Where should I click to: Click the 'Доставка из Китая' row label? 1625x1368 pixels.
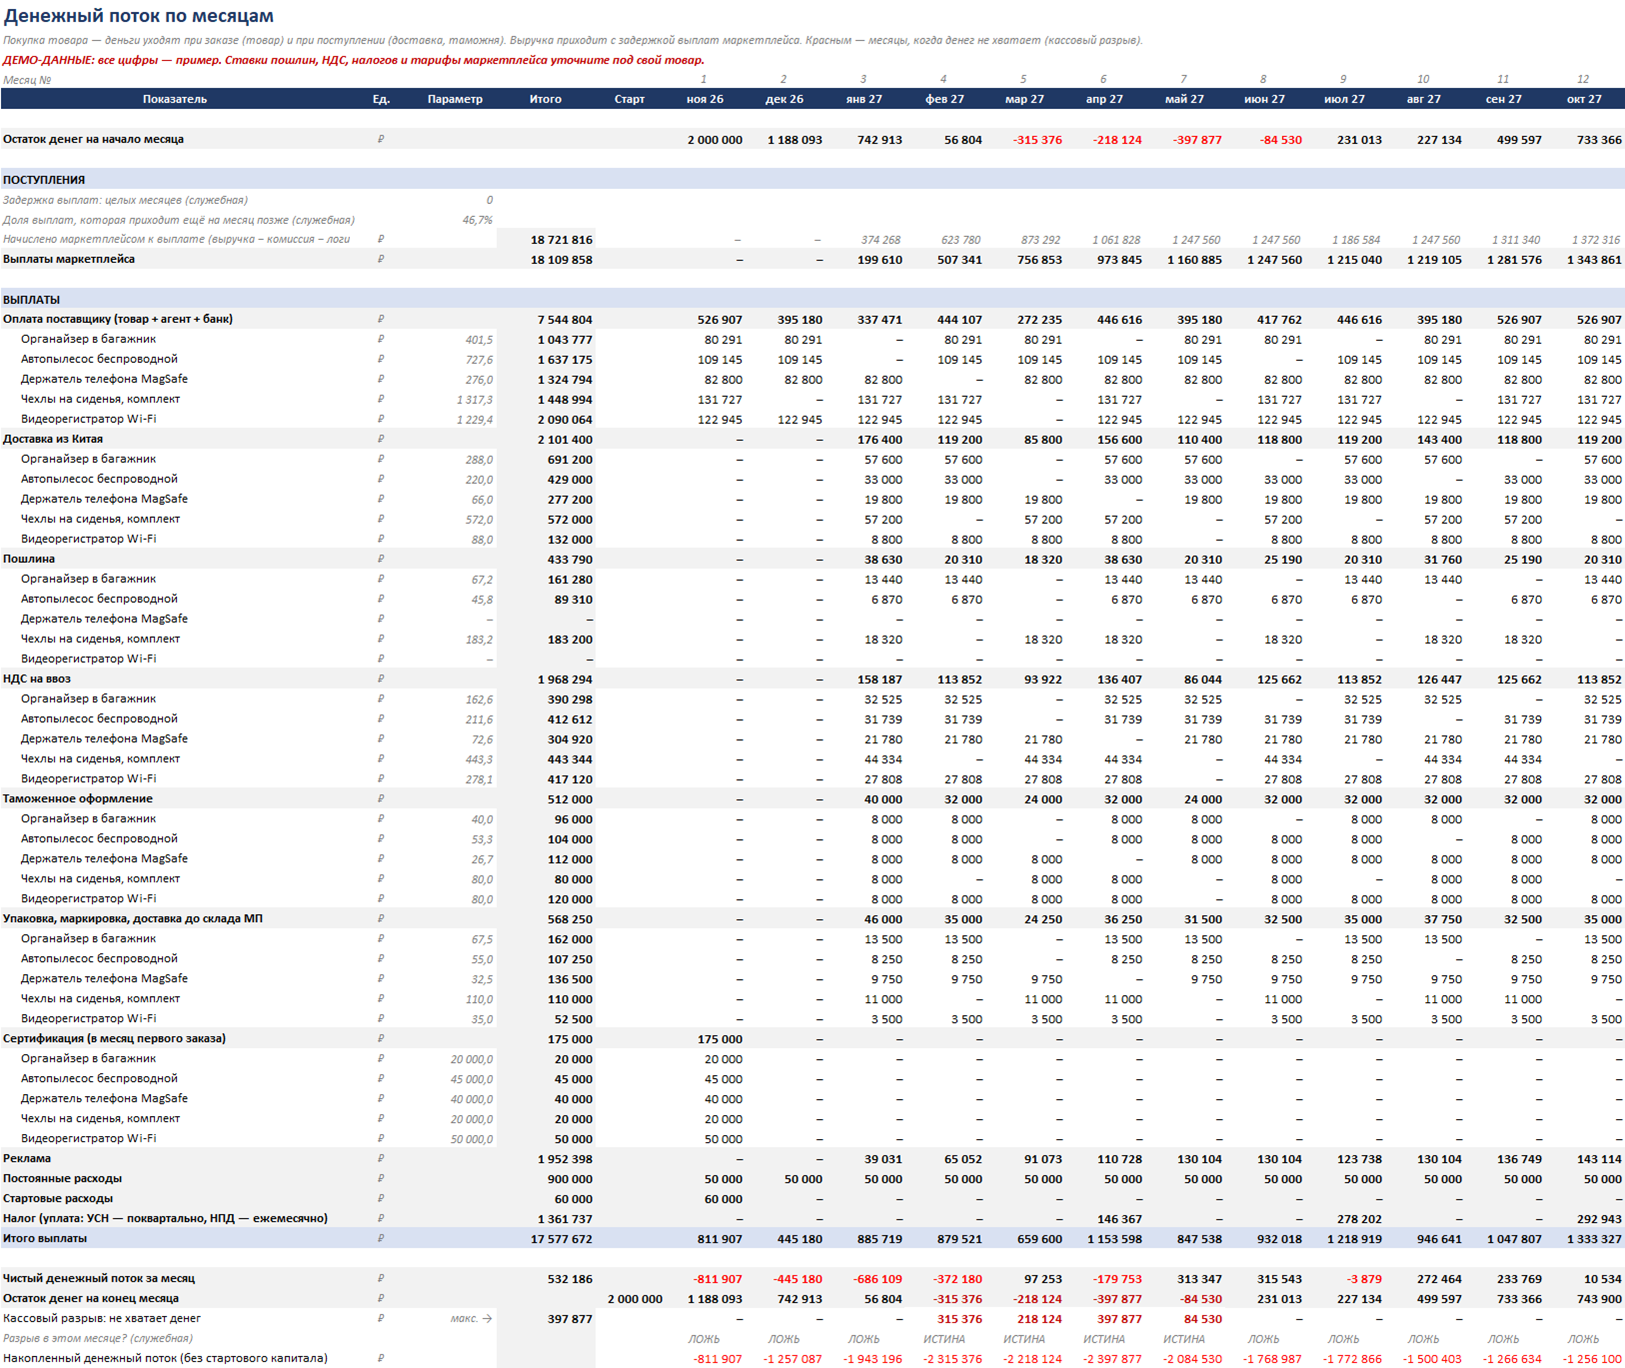(53, 439)
